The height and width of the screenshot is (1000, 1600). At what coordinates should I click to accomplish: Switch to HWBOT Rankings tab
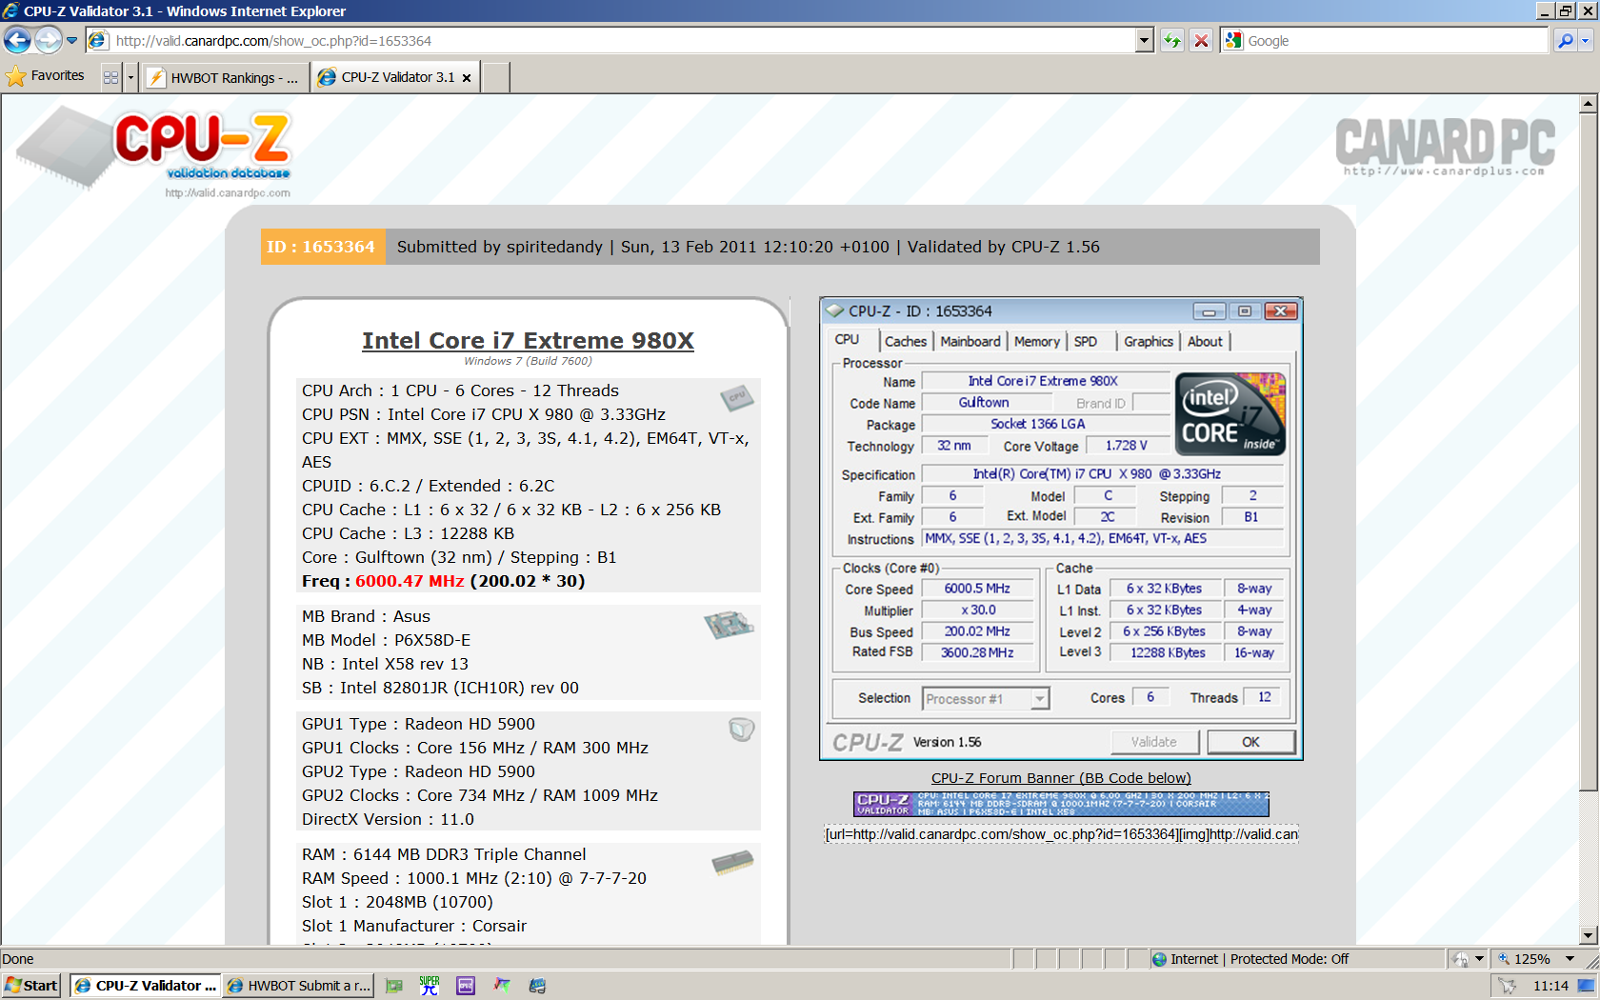point(225,77)
